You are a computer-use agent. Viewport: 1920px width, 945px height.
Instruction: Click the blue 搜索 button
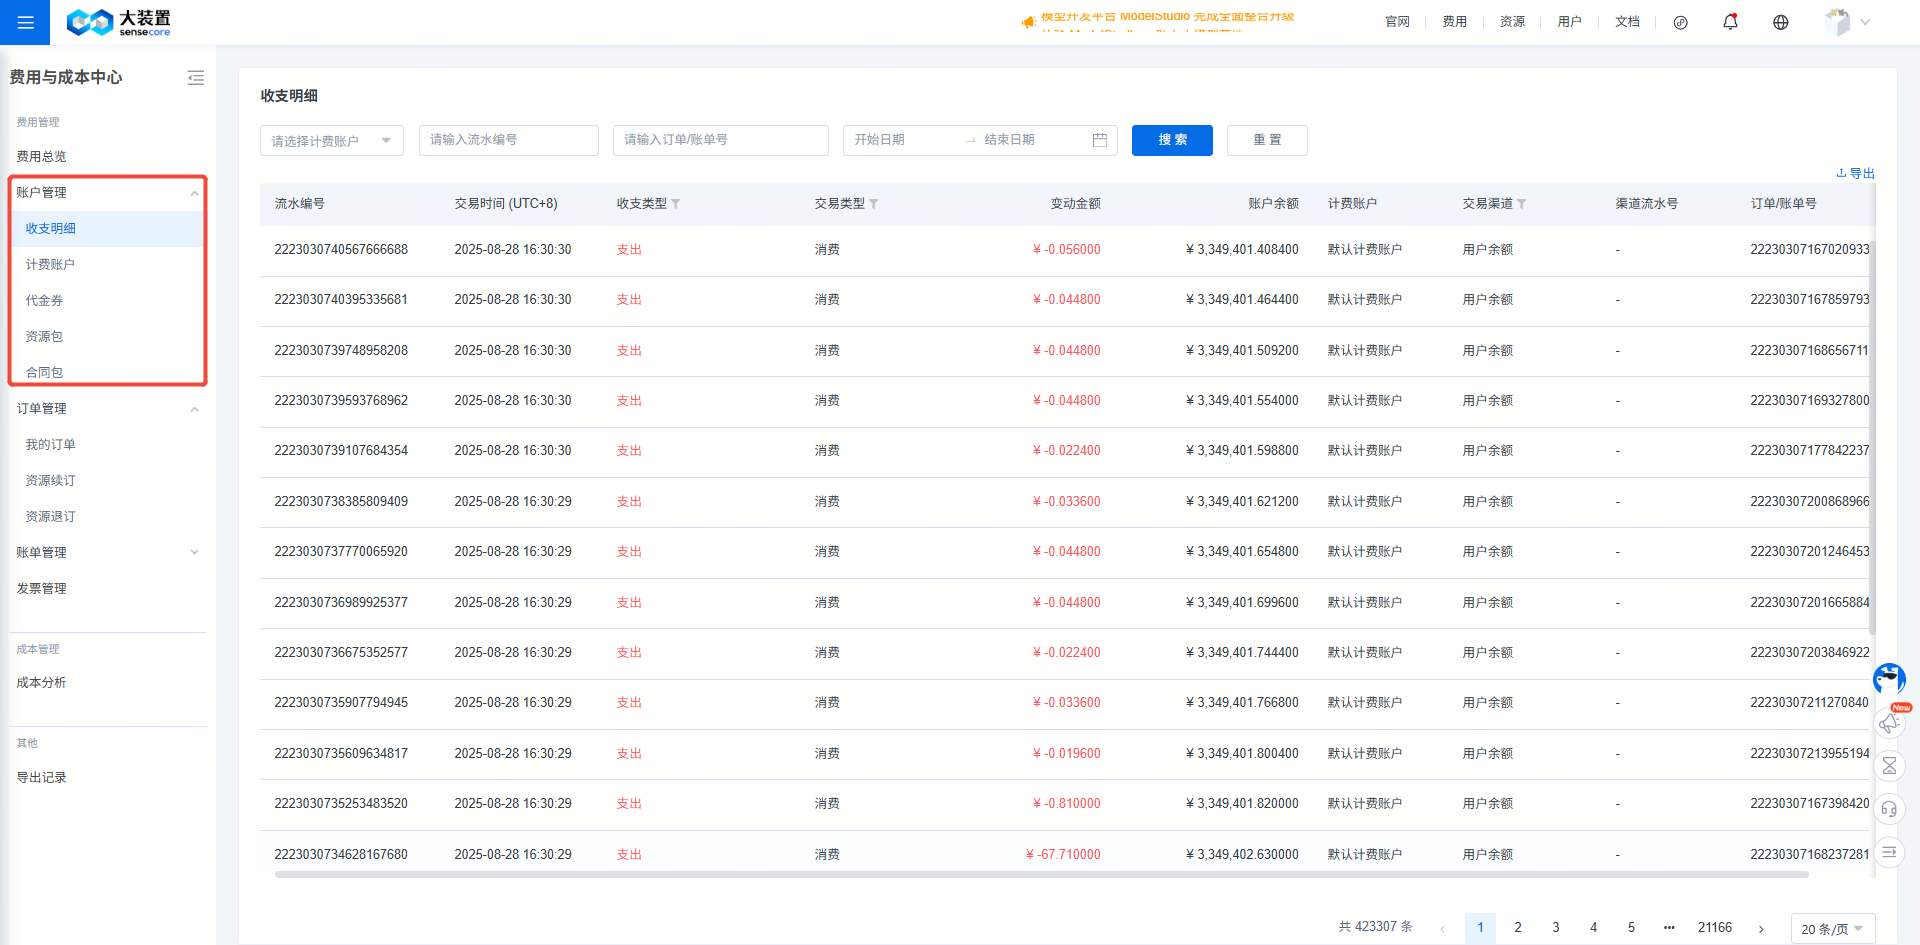point(1172,140)
